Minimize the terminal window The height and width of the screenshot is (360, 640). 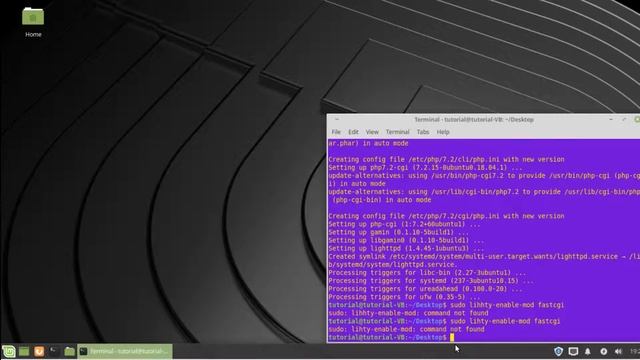click(611, 119)
